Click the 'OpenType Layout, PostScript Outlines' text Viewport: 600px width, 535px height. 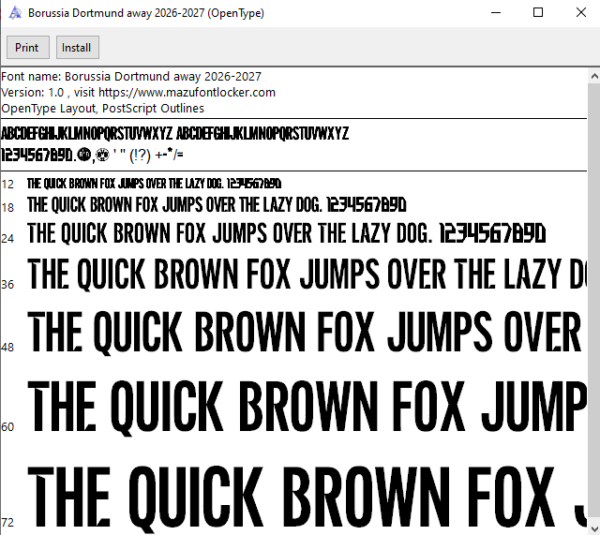coord(103,108)
